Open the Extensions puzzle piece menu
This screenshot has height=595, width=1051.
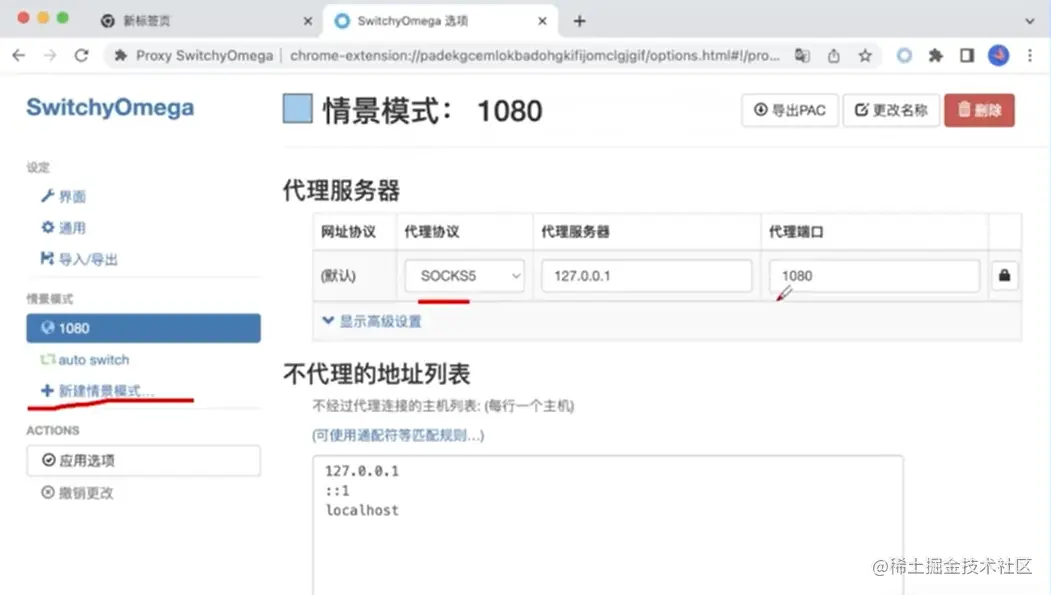click(936, 56)
